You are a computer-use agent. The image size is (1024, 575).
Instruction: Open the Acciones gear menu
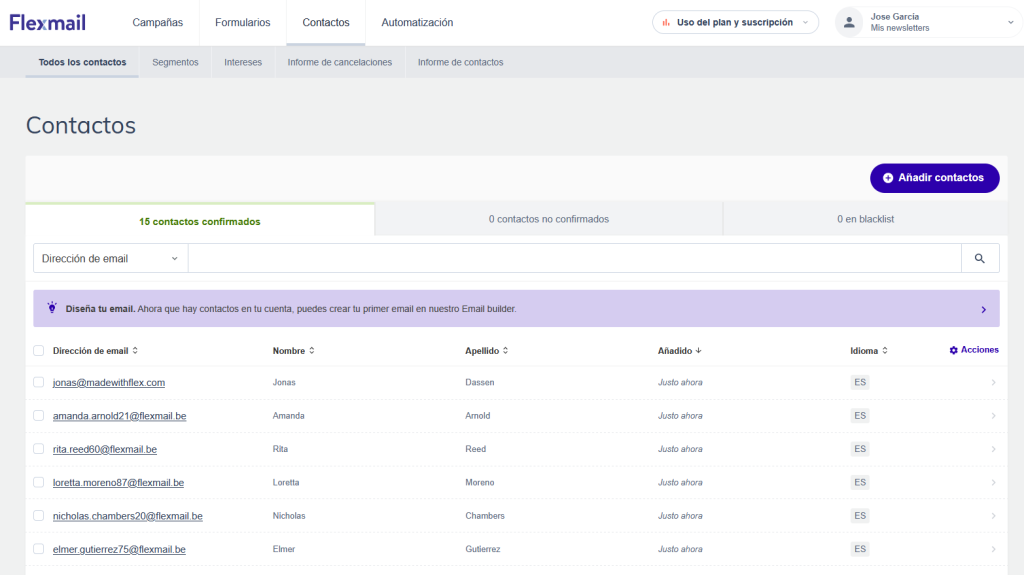coord(974,350)
